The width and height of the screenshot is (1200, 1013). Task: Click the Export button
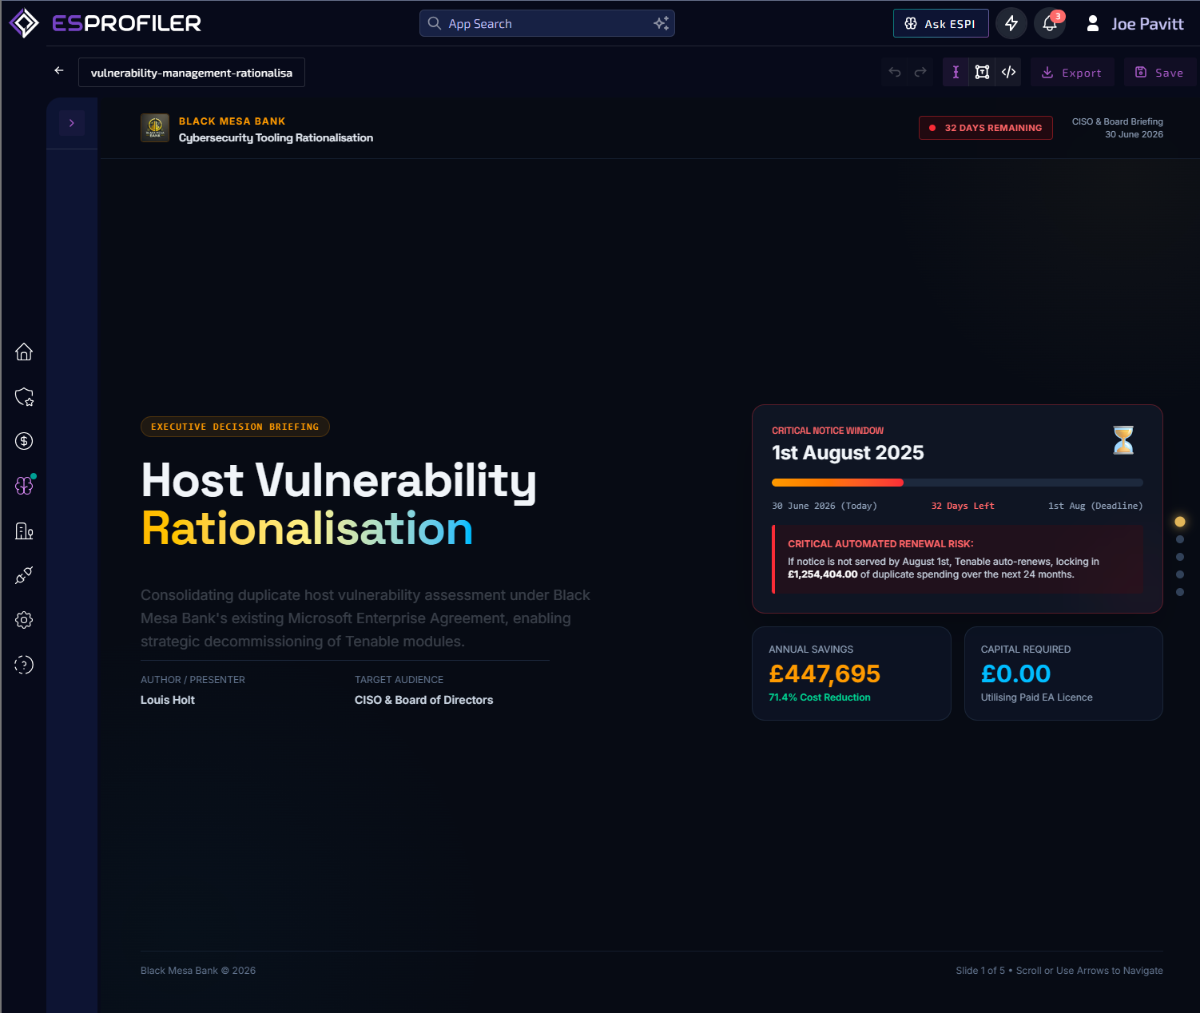click(1072, 72)
